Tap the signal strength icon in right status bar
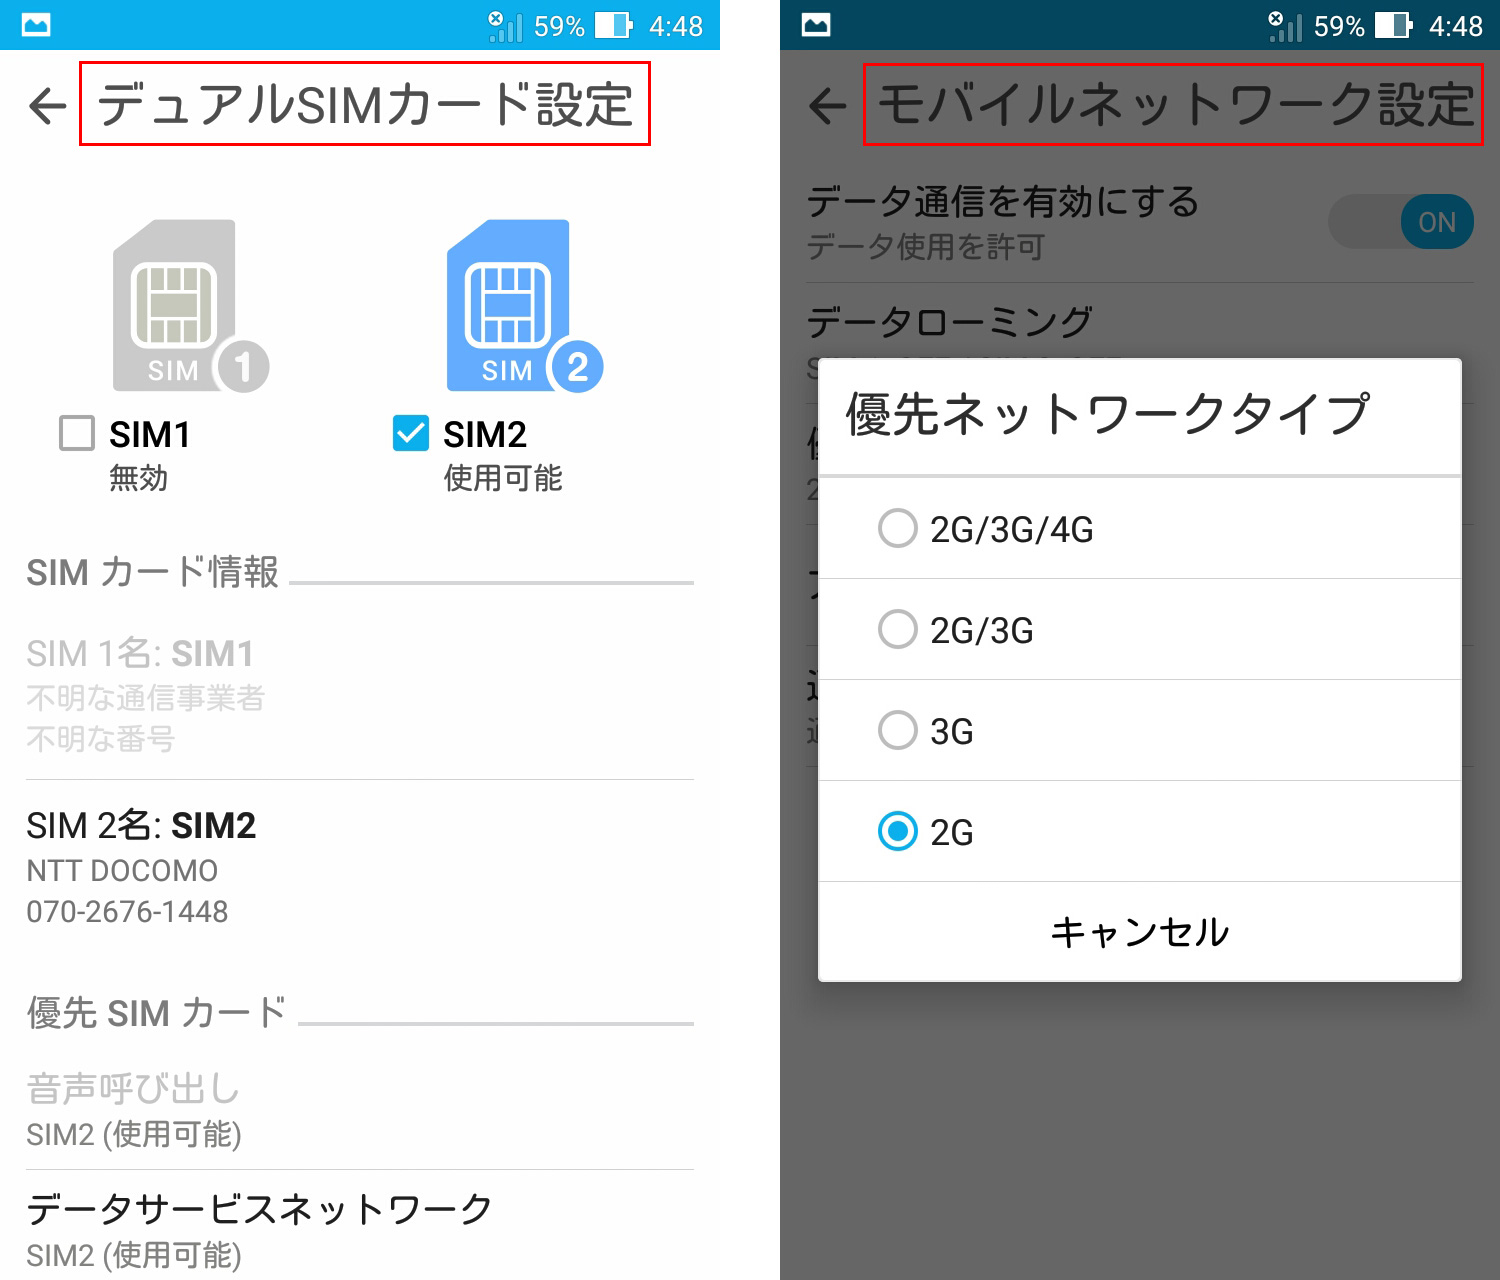Image resolution: width=1500 pixels, height=1280 pixels. 1285,26
